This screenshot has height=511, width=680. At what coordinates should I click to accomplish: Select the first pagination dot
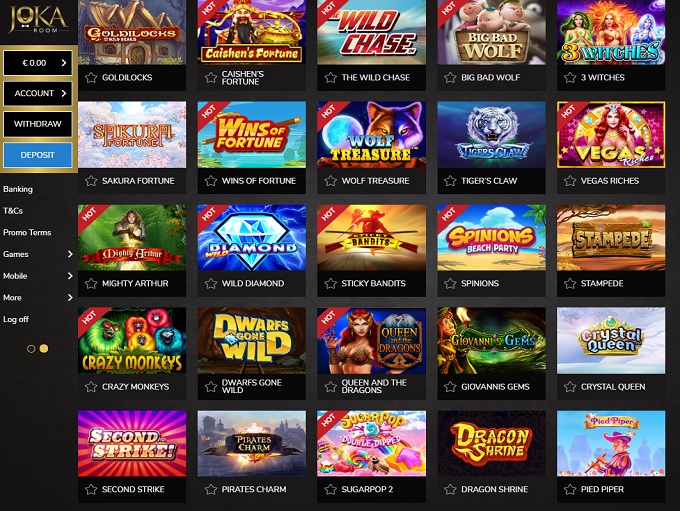coord(31,349)
